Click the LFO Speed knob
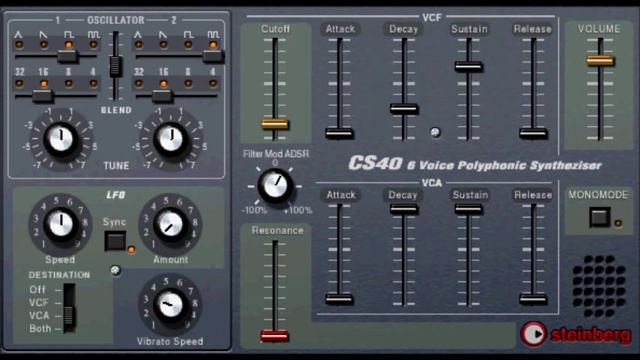The height and width of the screenshot is (360, 640). point(61,224)
